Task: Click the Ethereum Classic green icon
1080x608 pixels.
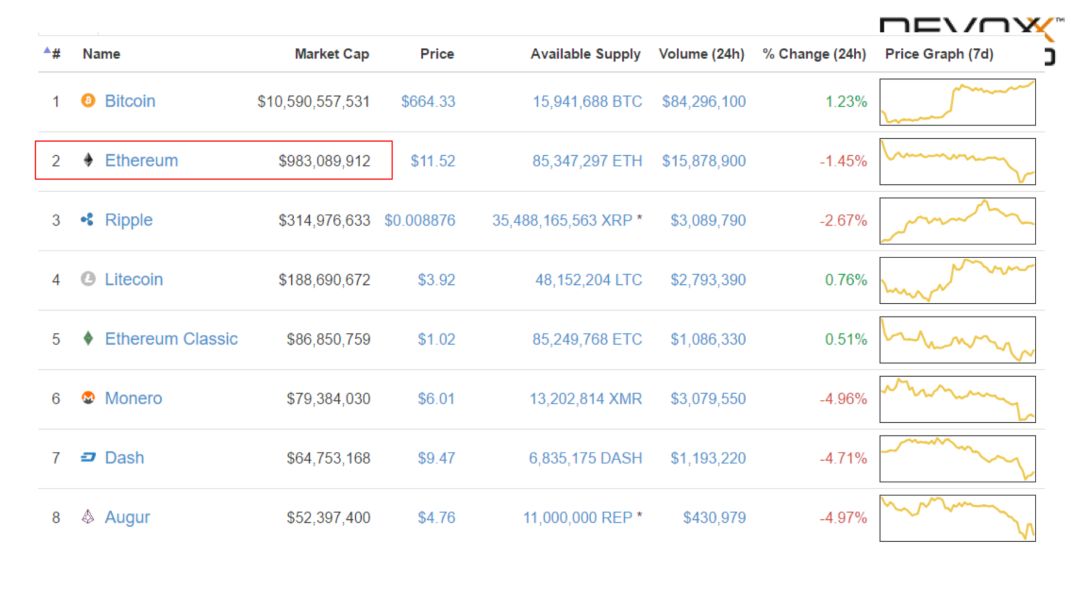Action: pos(88,338)
